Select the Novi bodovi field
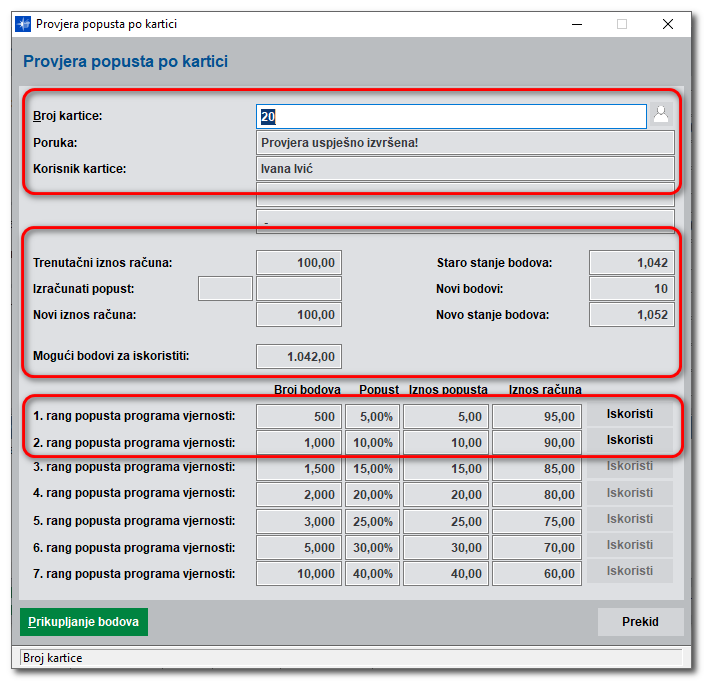This screenshot has height=681, width=704. click(631, 289)
